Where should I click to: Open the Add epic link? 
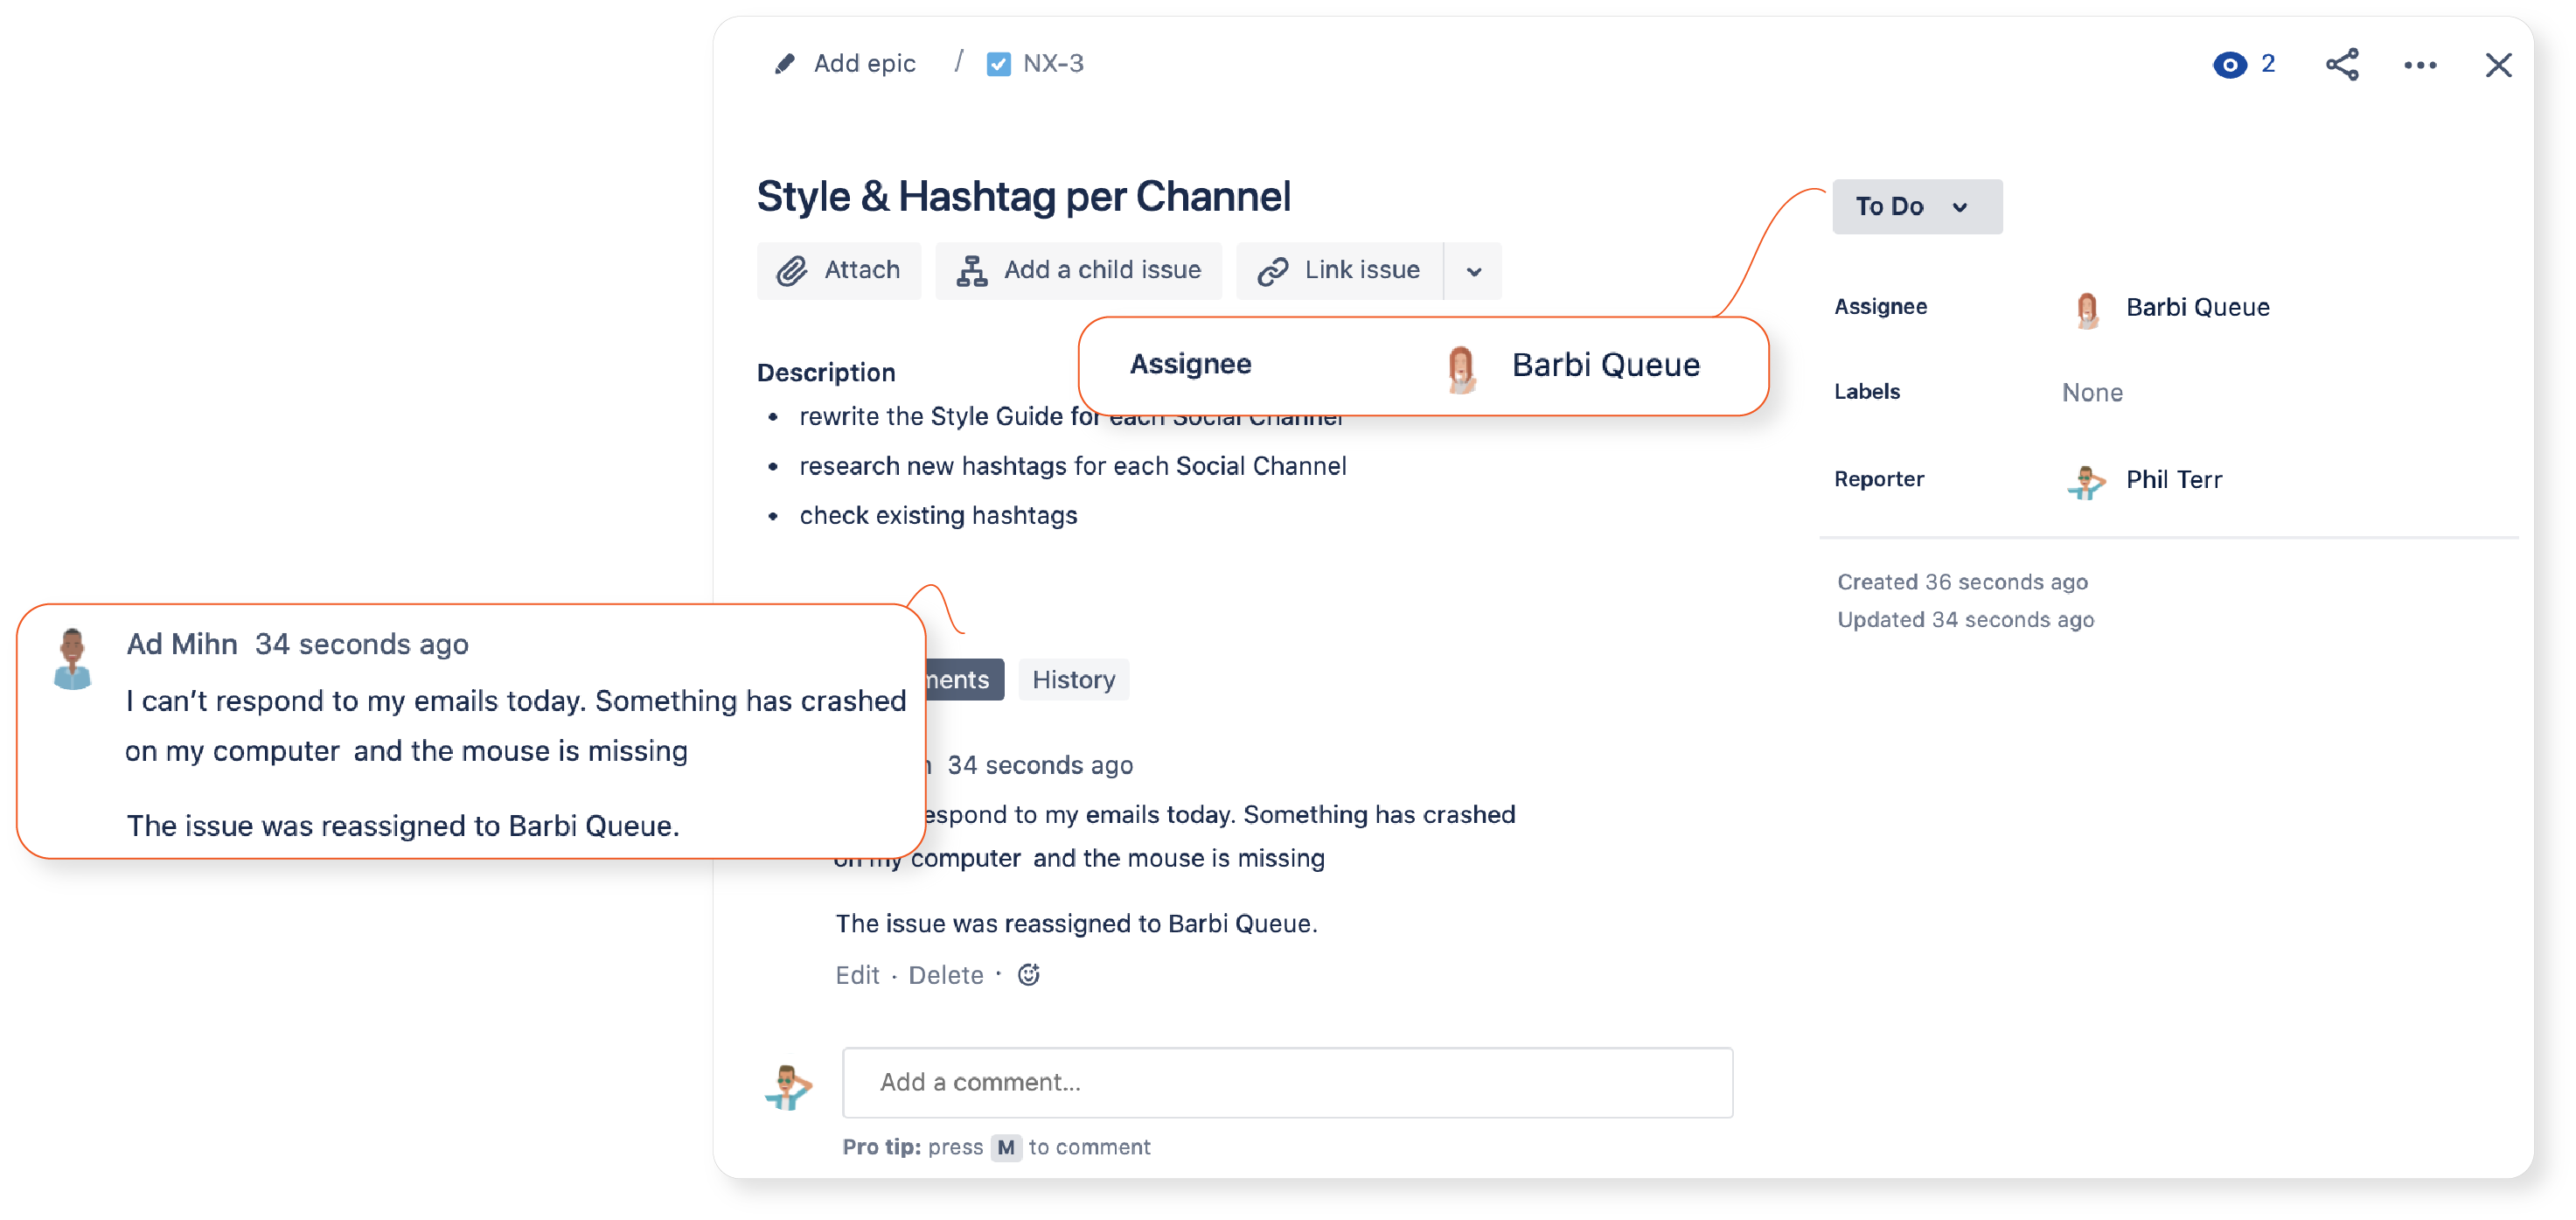[864, 64]
